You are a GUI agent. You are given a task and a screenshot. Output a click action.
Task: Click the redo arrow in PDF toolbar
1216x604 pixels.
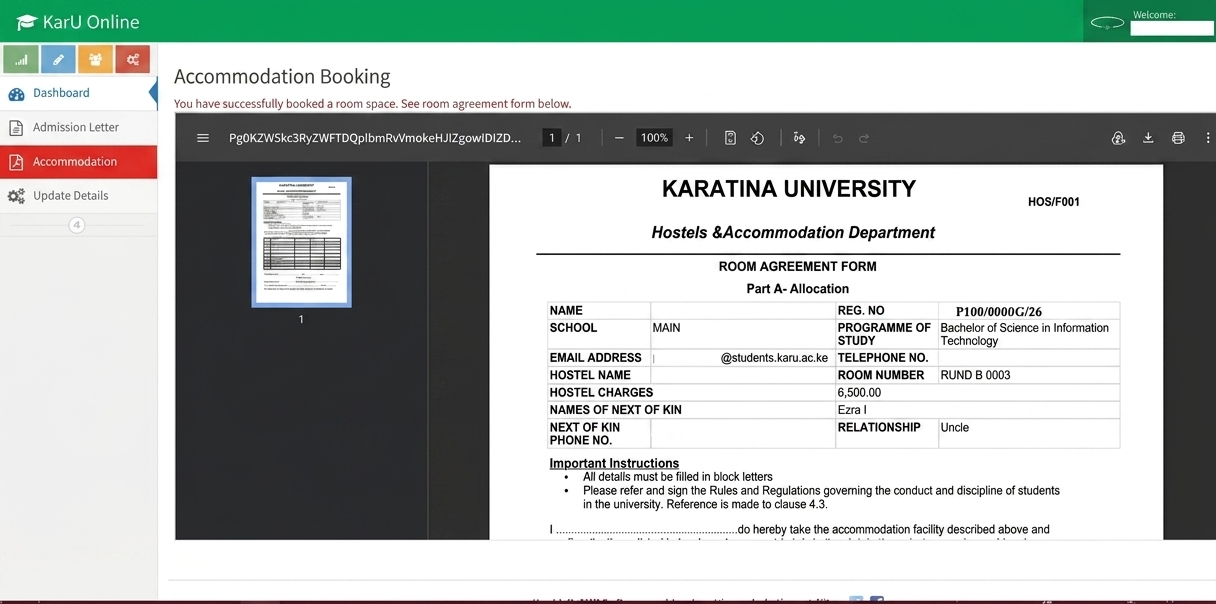tap(864, 138)
